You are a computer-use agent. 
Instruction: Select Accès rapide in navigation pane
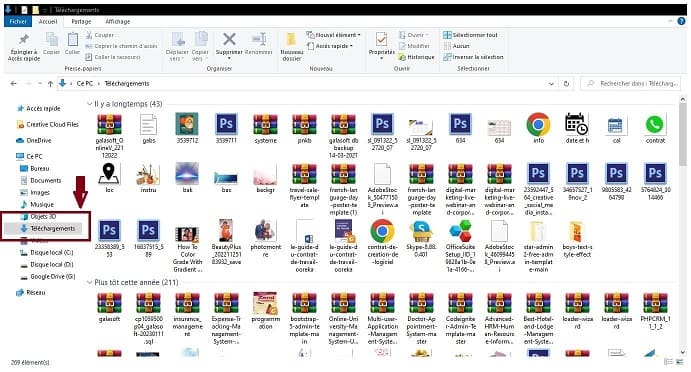pos(38,108)
